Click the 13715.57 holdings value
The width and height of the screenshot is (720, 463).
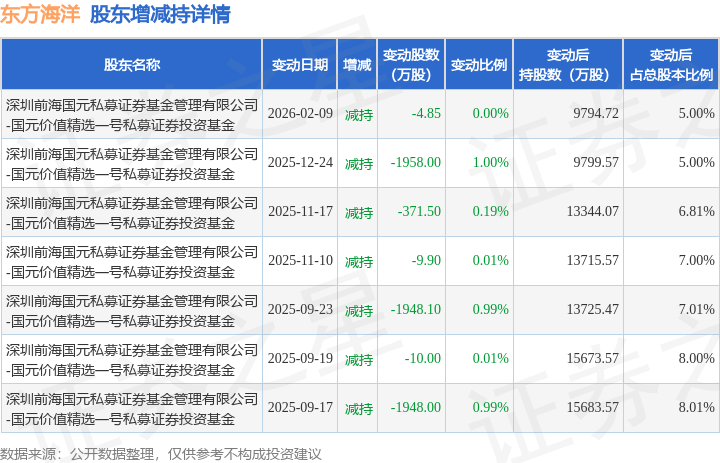(593, 260)
